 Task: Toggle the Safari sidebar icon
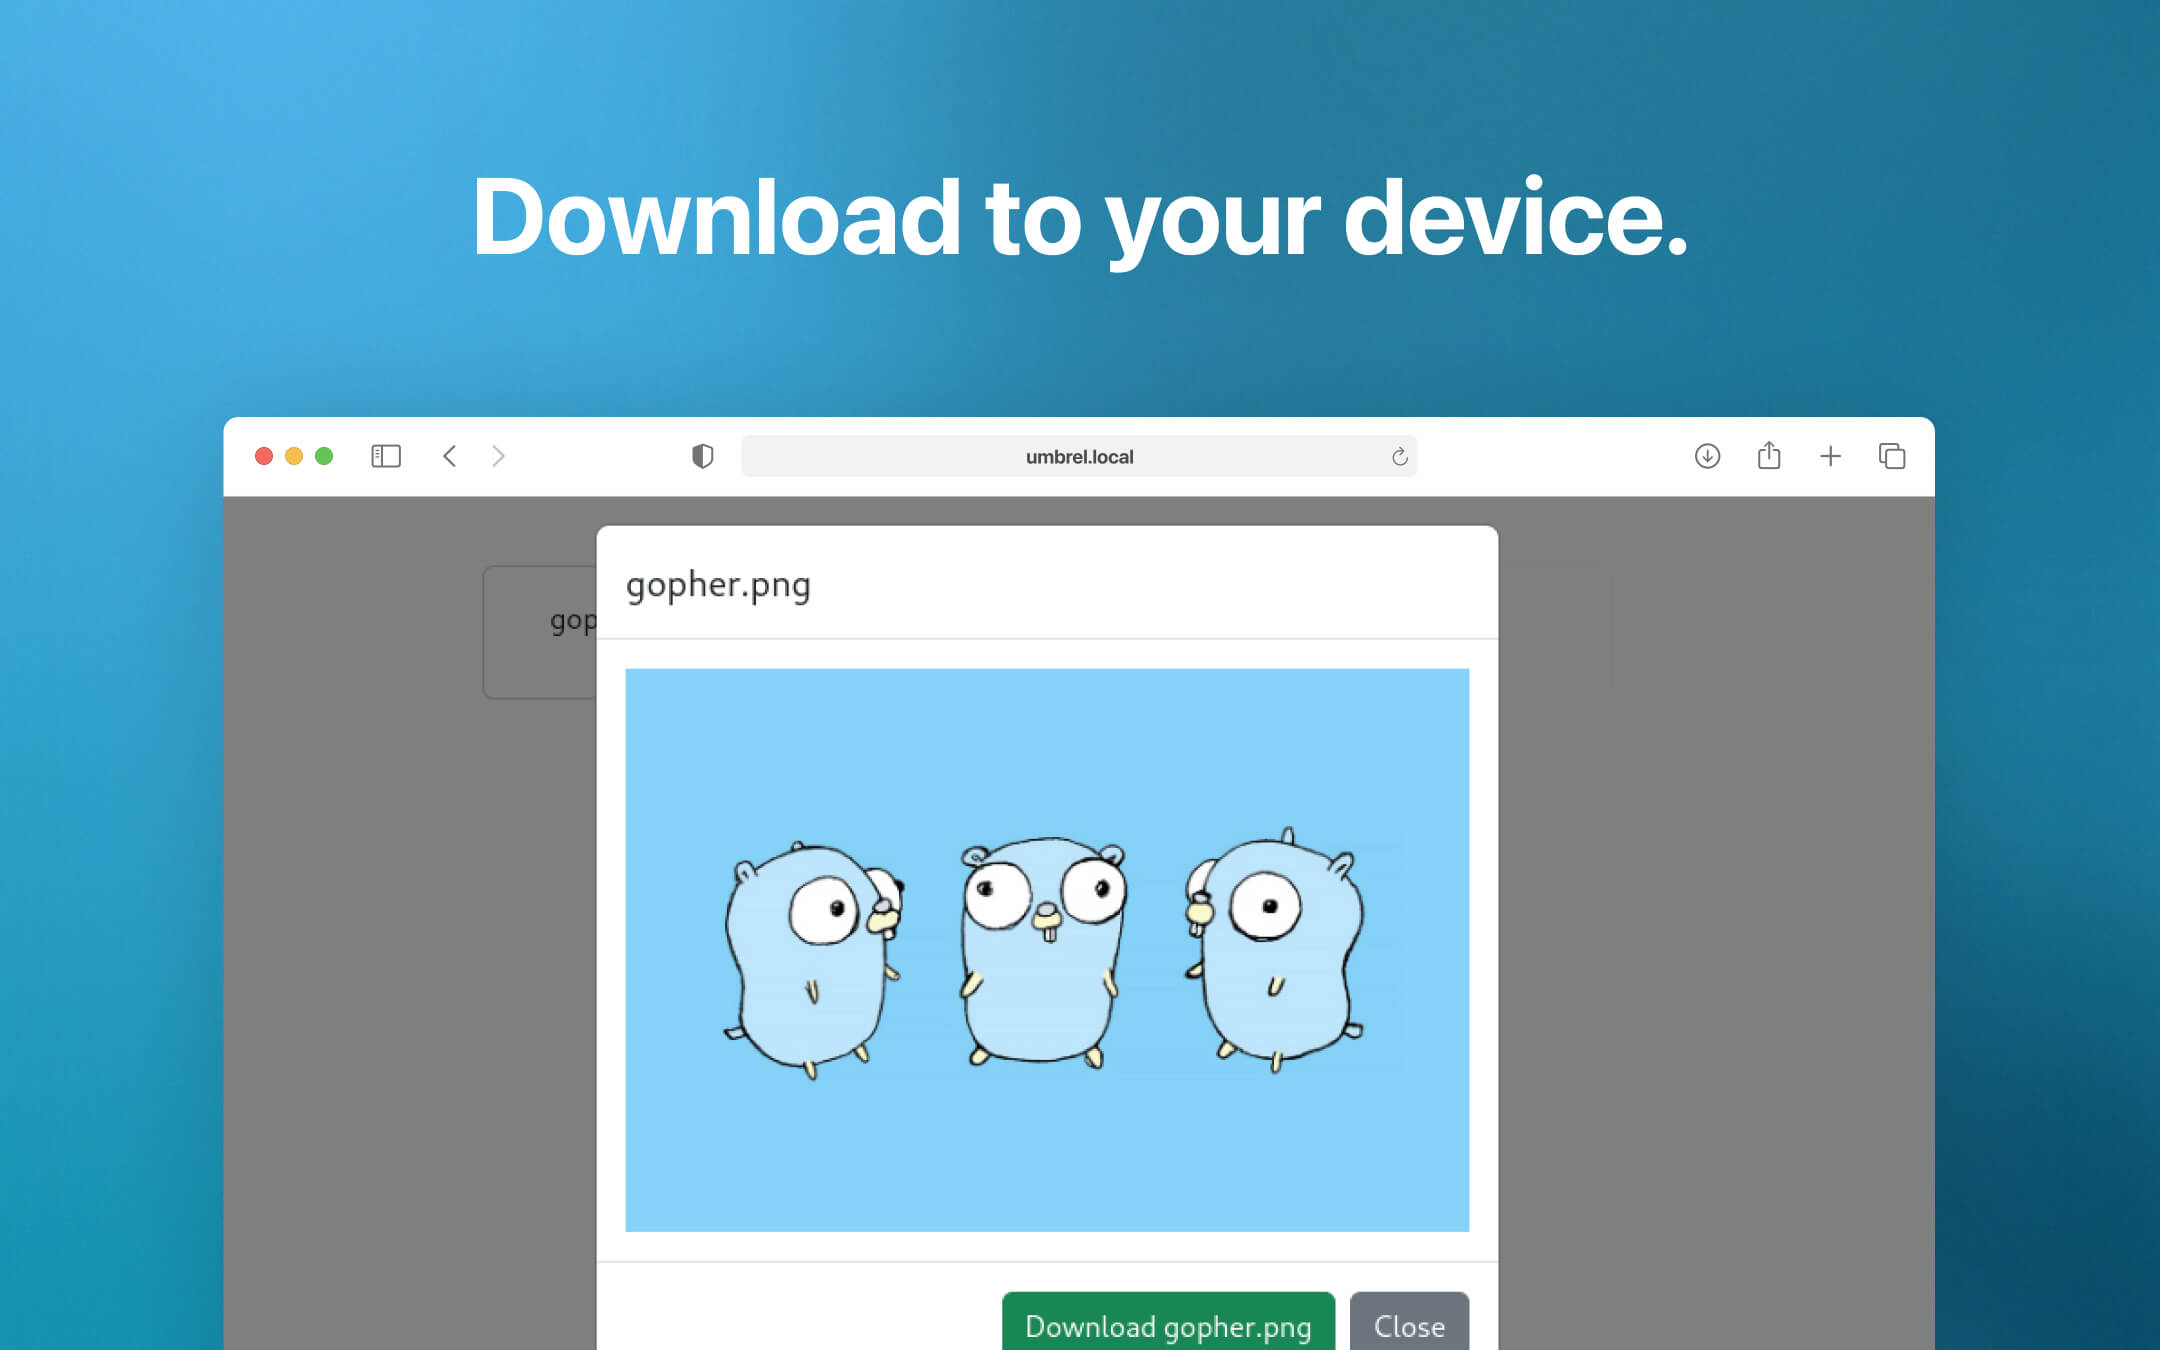(x=386, y=456)
